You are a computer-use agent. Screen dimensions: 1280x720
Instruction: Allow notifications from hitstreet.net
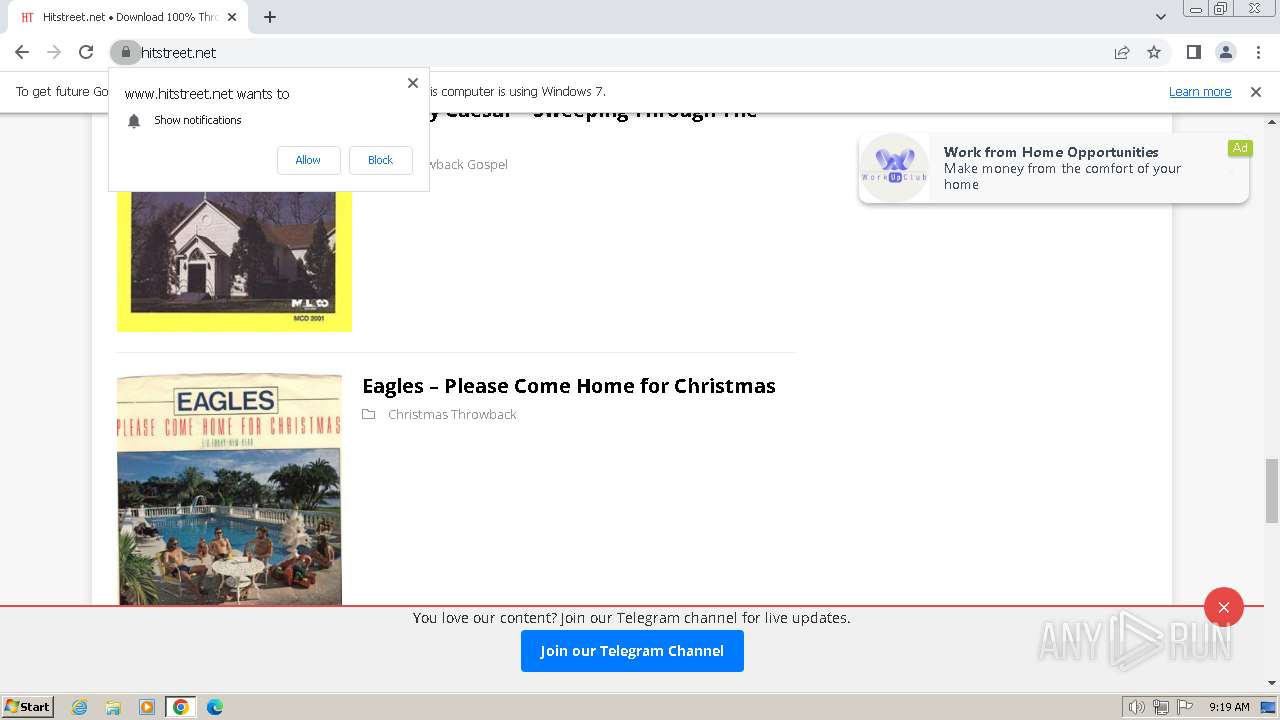click(308, 160)
